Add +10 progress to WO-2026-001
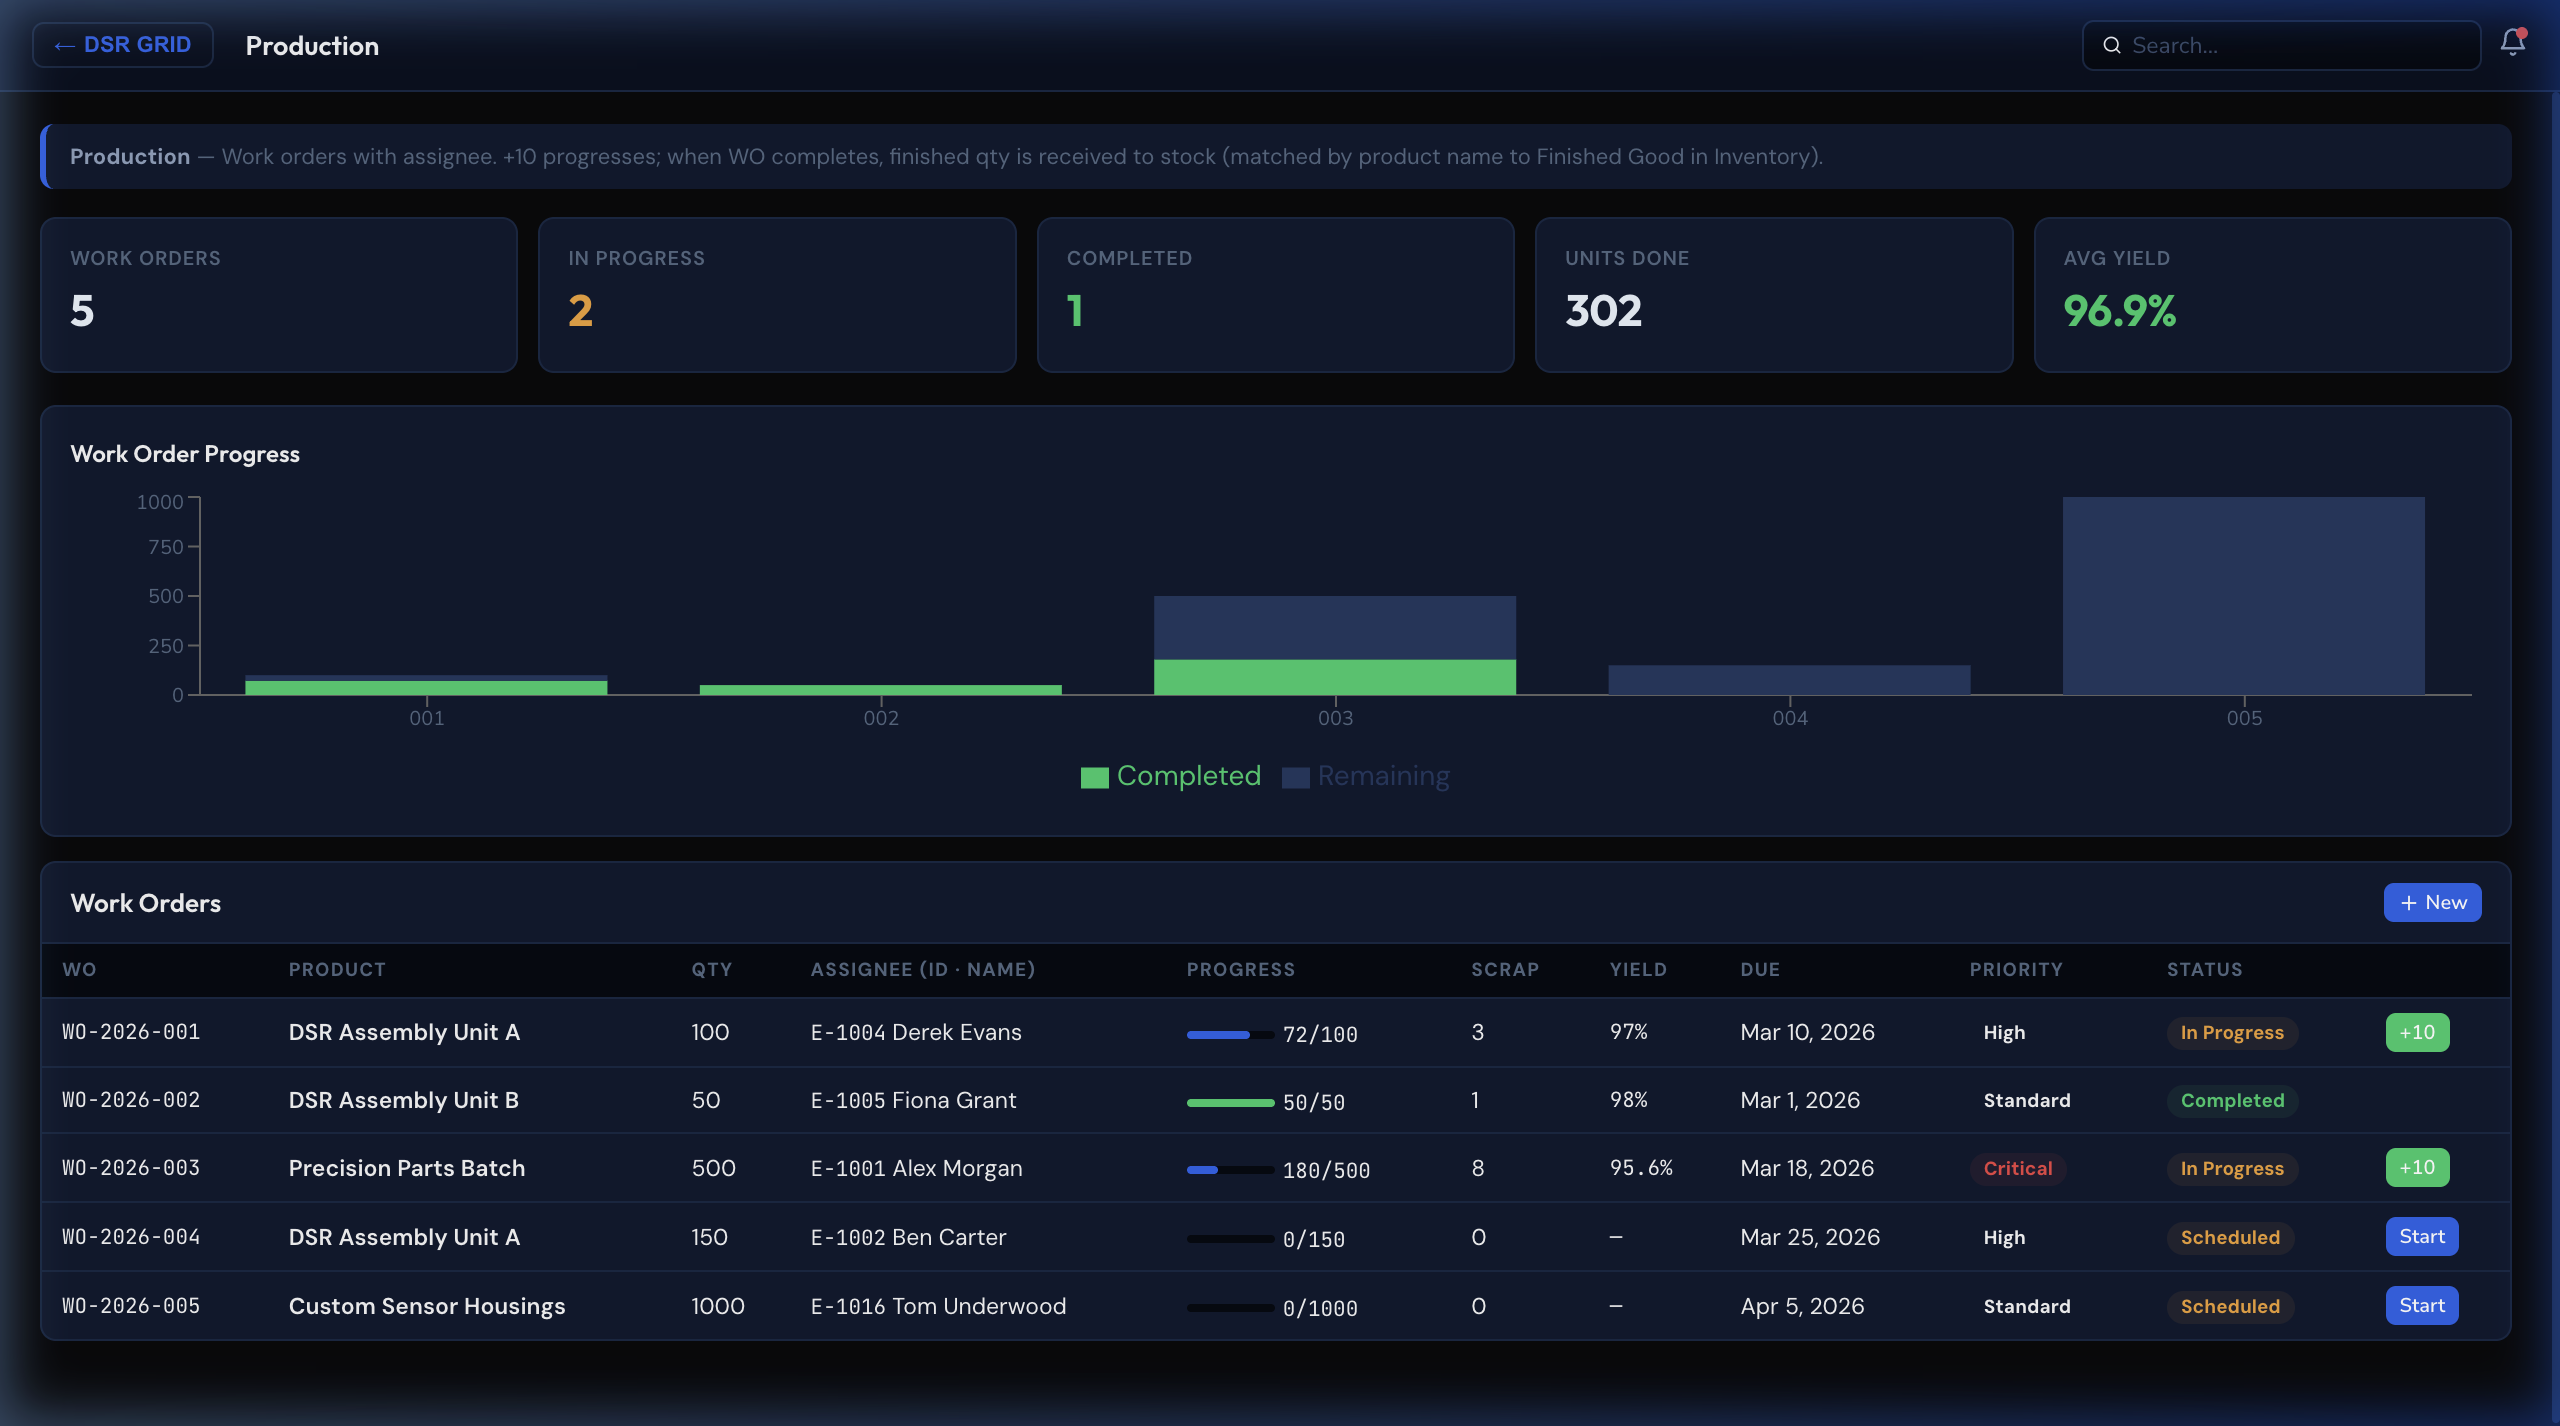Image resolution: width=2560 pixels, height=1426 pixels. (x=2417, y=1032)
